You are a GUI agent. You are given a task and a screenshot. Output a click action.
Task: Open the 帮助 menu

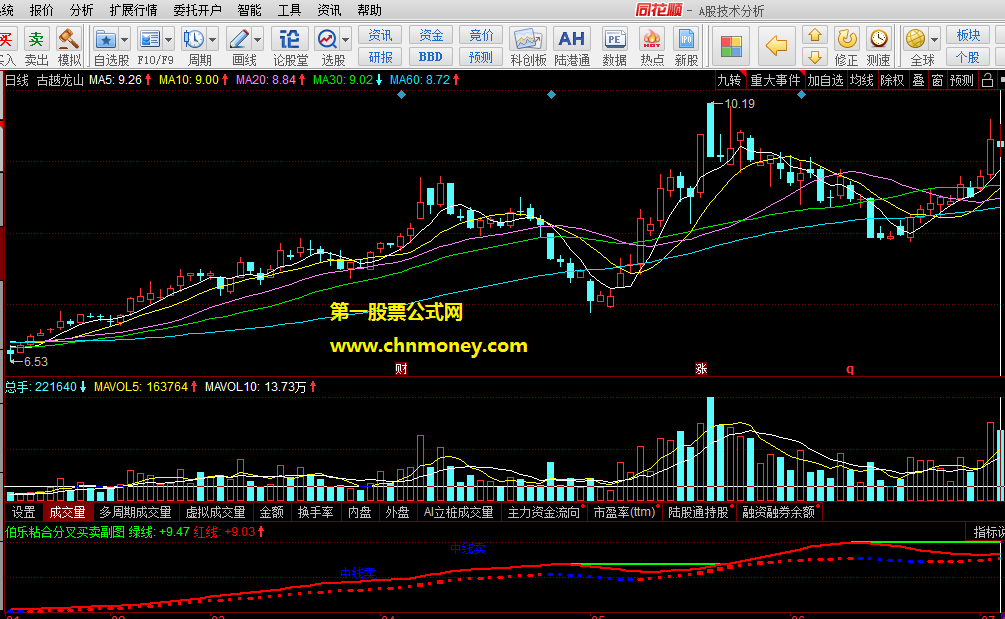tap(369, 10)
